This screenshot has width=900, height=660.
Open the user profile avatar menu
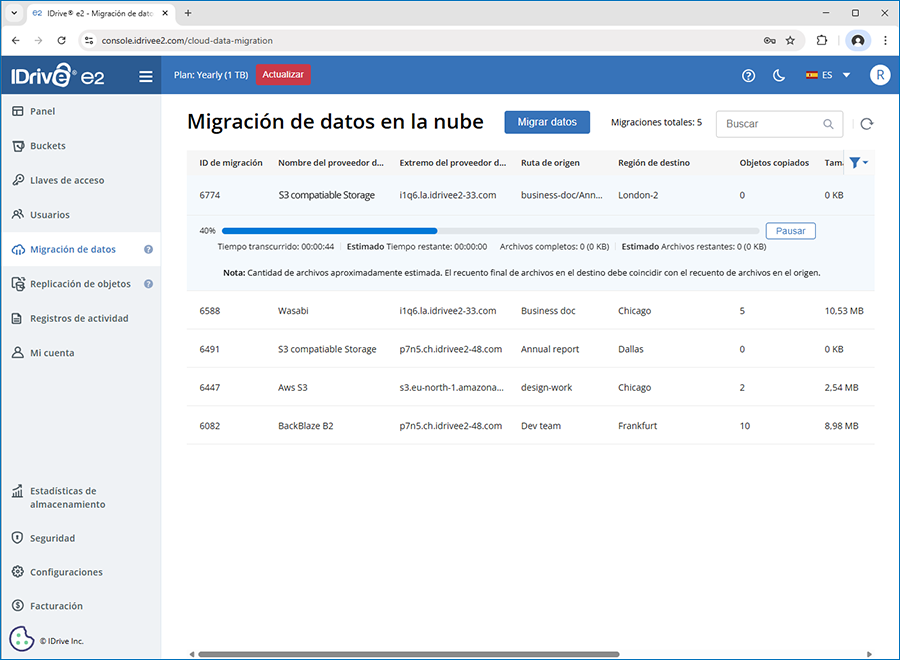click(x=879, y=76)
